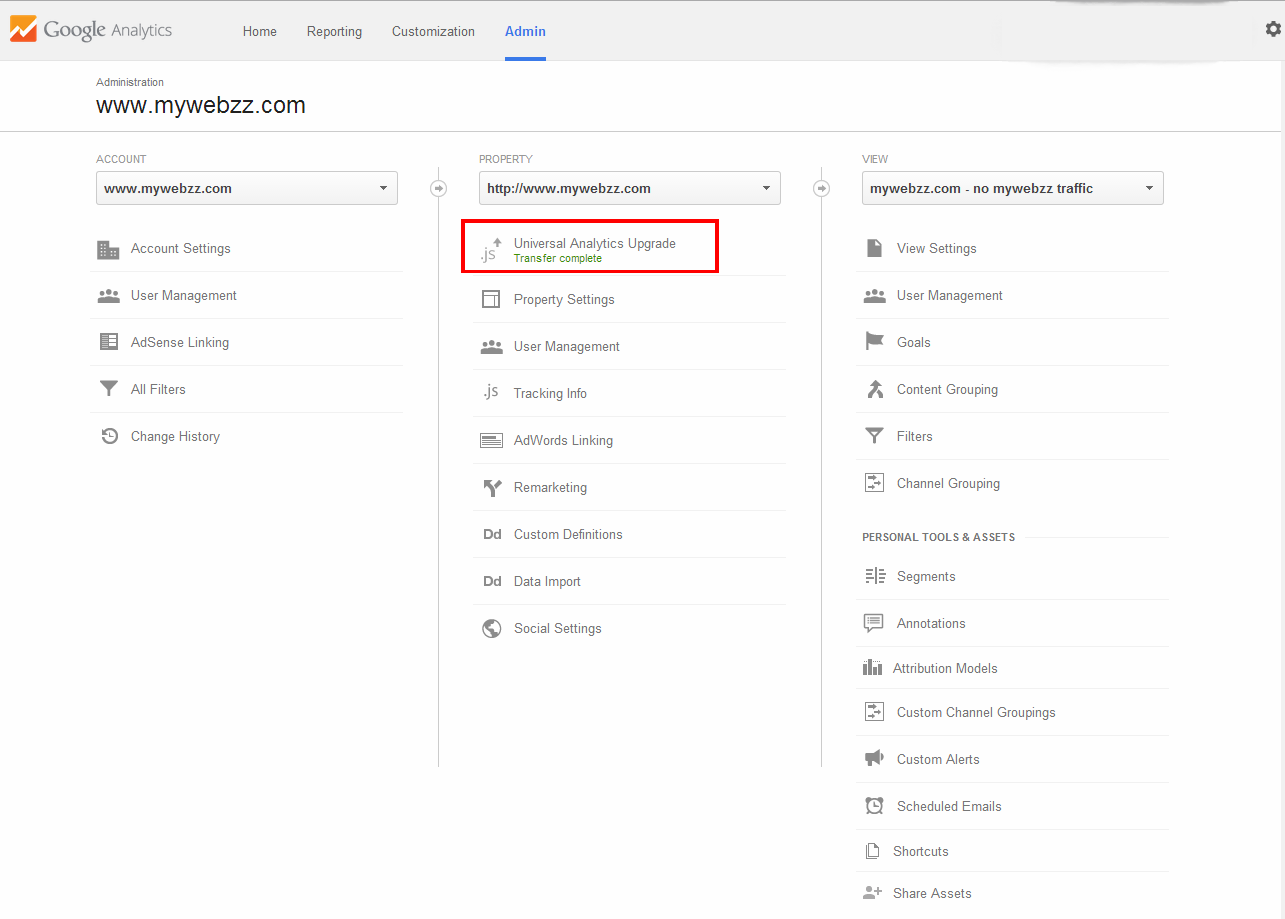The image size is (1285, 919).
Task: Open Account Settings link
Action: 181,248
